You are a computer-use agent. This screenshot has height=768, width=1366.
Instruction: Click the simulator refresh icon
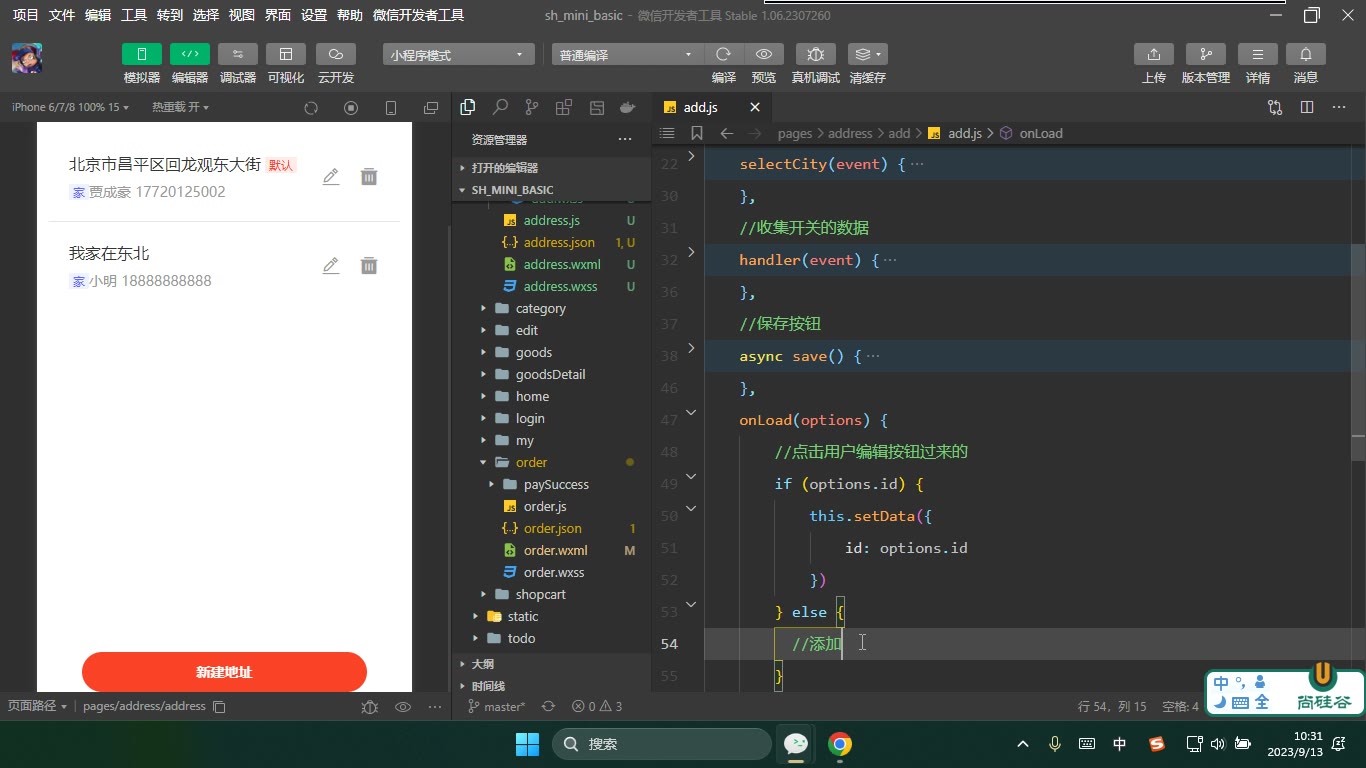tap(311, 108)
